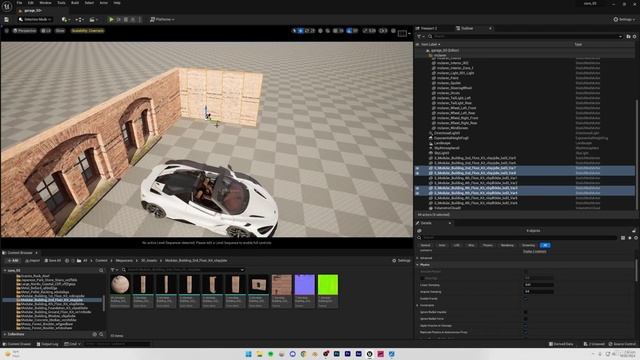Screen dimensions: 640x360
Task: Select the brick wall texture thumbnail
Action: [282, 284]
